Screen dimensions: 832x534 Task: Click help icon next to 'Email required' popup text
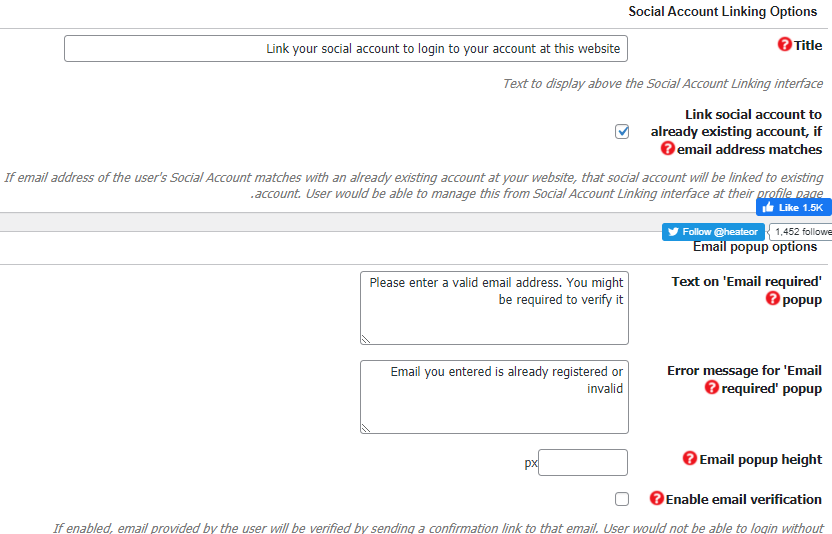773,299
